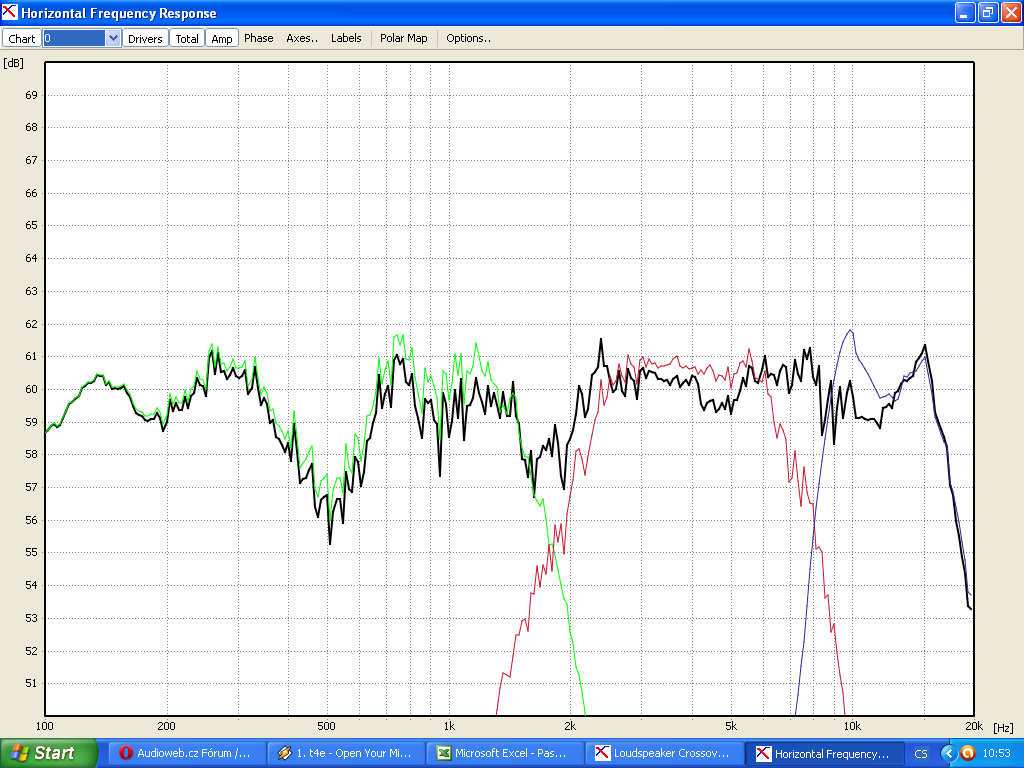The height and width of the screenshot is (768, 1024).
Task: Switch to Audioweb.cz Fórum Opera window
Action: pyautogui.click(x=185, y=753)
